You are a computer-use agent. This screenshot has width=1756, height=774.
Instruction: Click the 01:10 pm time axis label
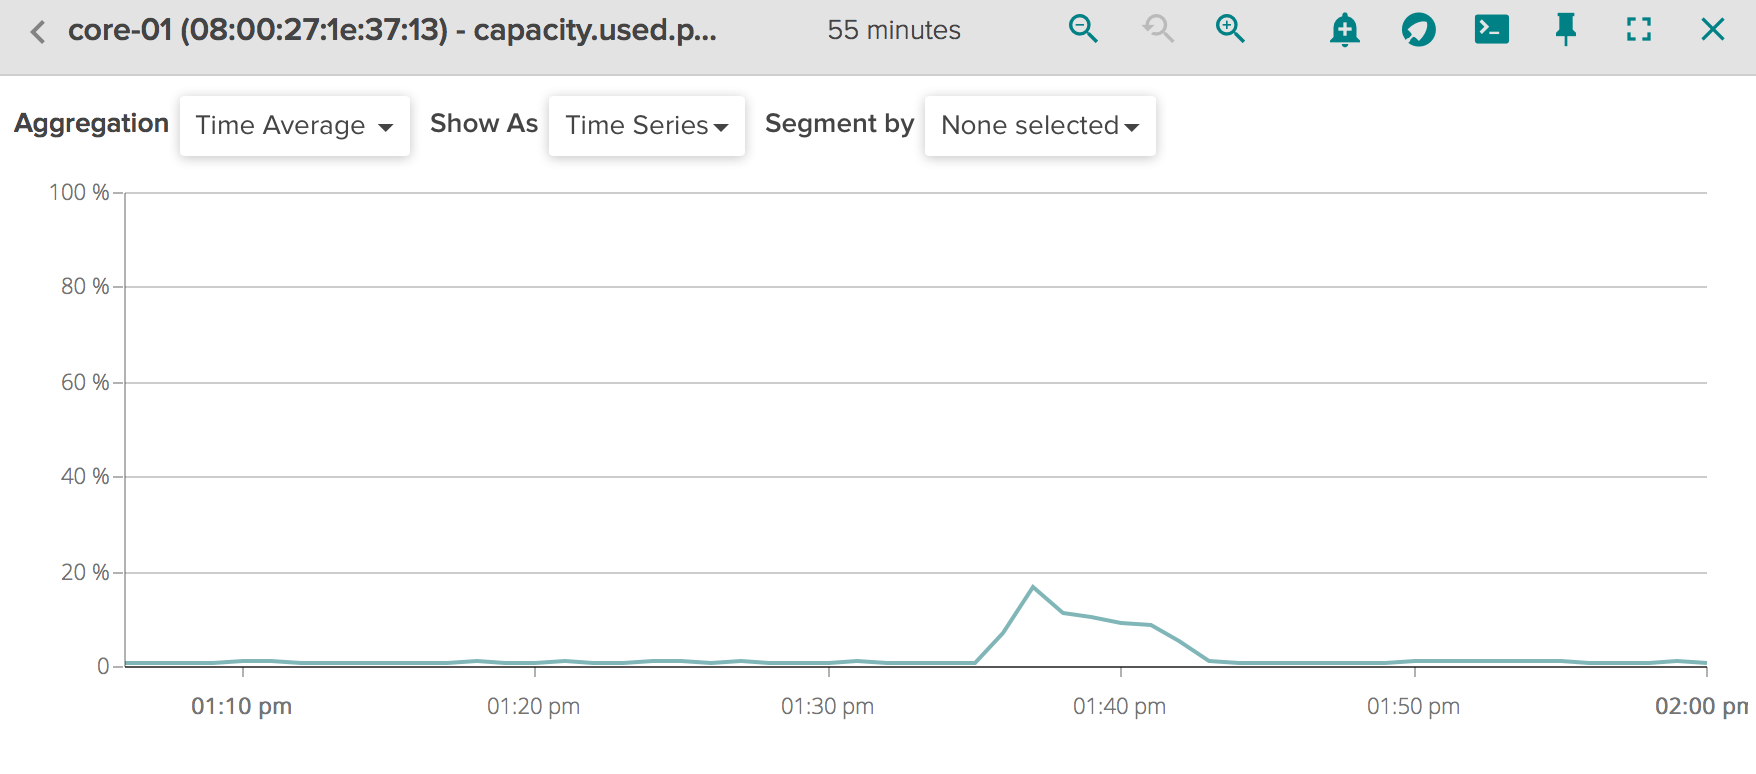tap(241, 707)
